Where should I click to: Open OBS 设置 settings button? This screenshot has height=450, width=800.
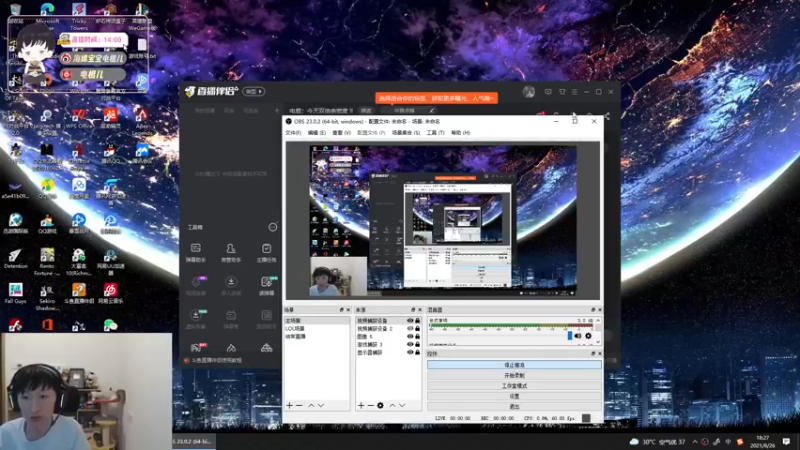coord(514,396)
